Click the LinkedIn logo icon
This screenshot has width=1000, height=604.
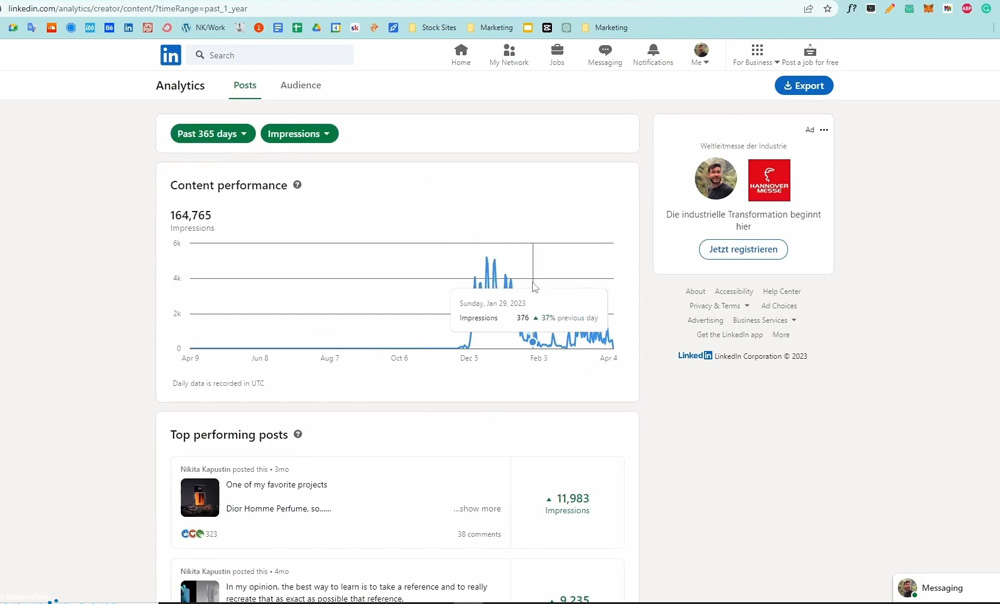(x=170, y=55)
